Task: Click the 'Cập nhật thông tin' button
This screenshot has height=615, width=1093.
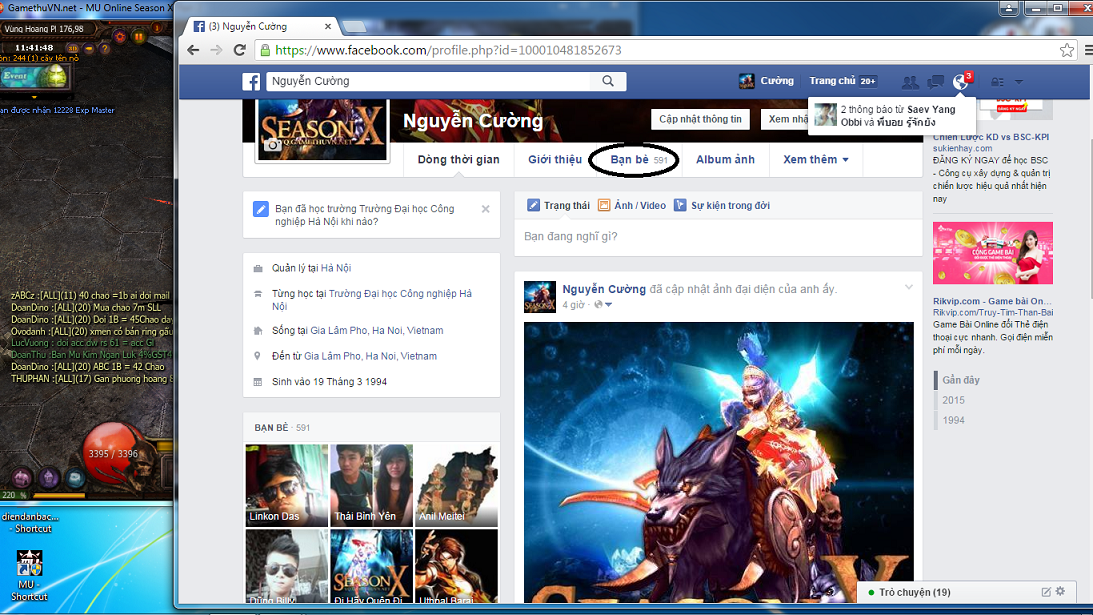Action: [x=700, y=119]
